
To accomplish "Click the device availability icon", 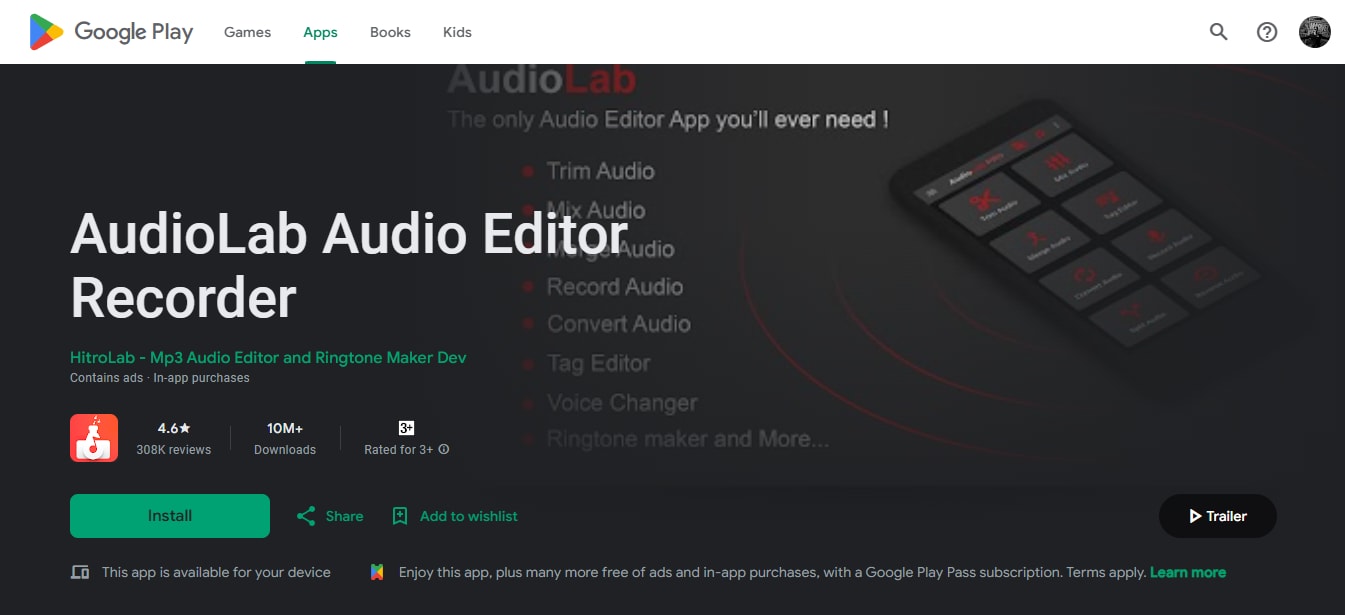I will [80, 572].
